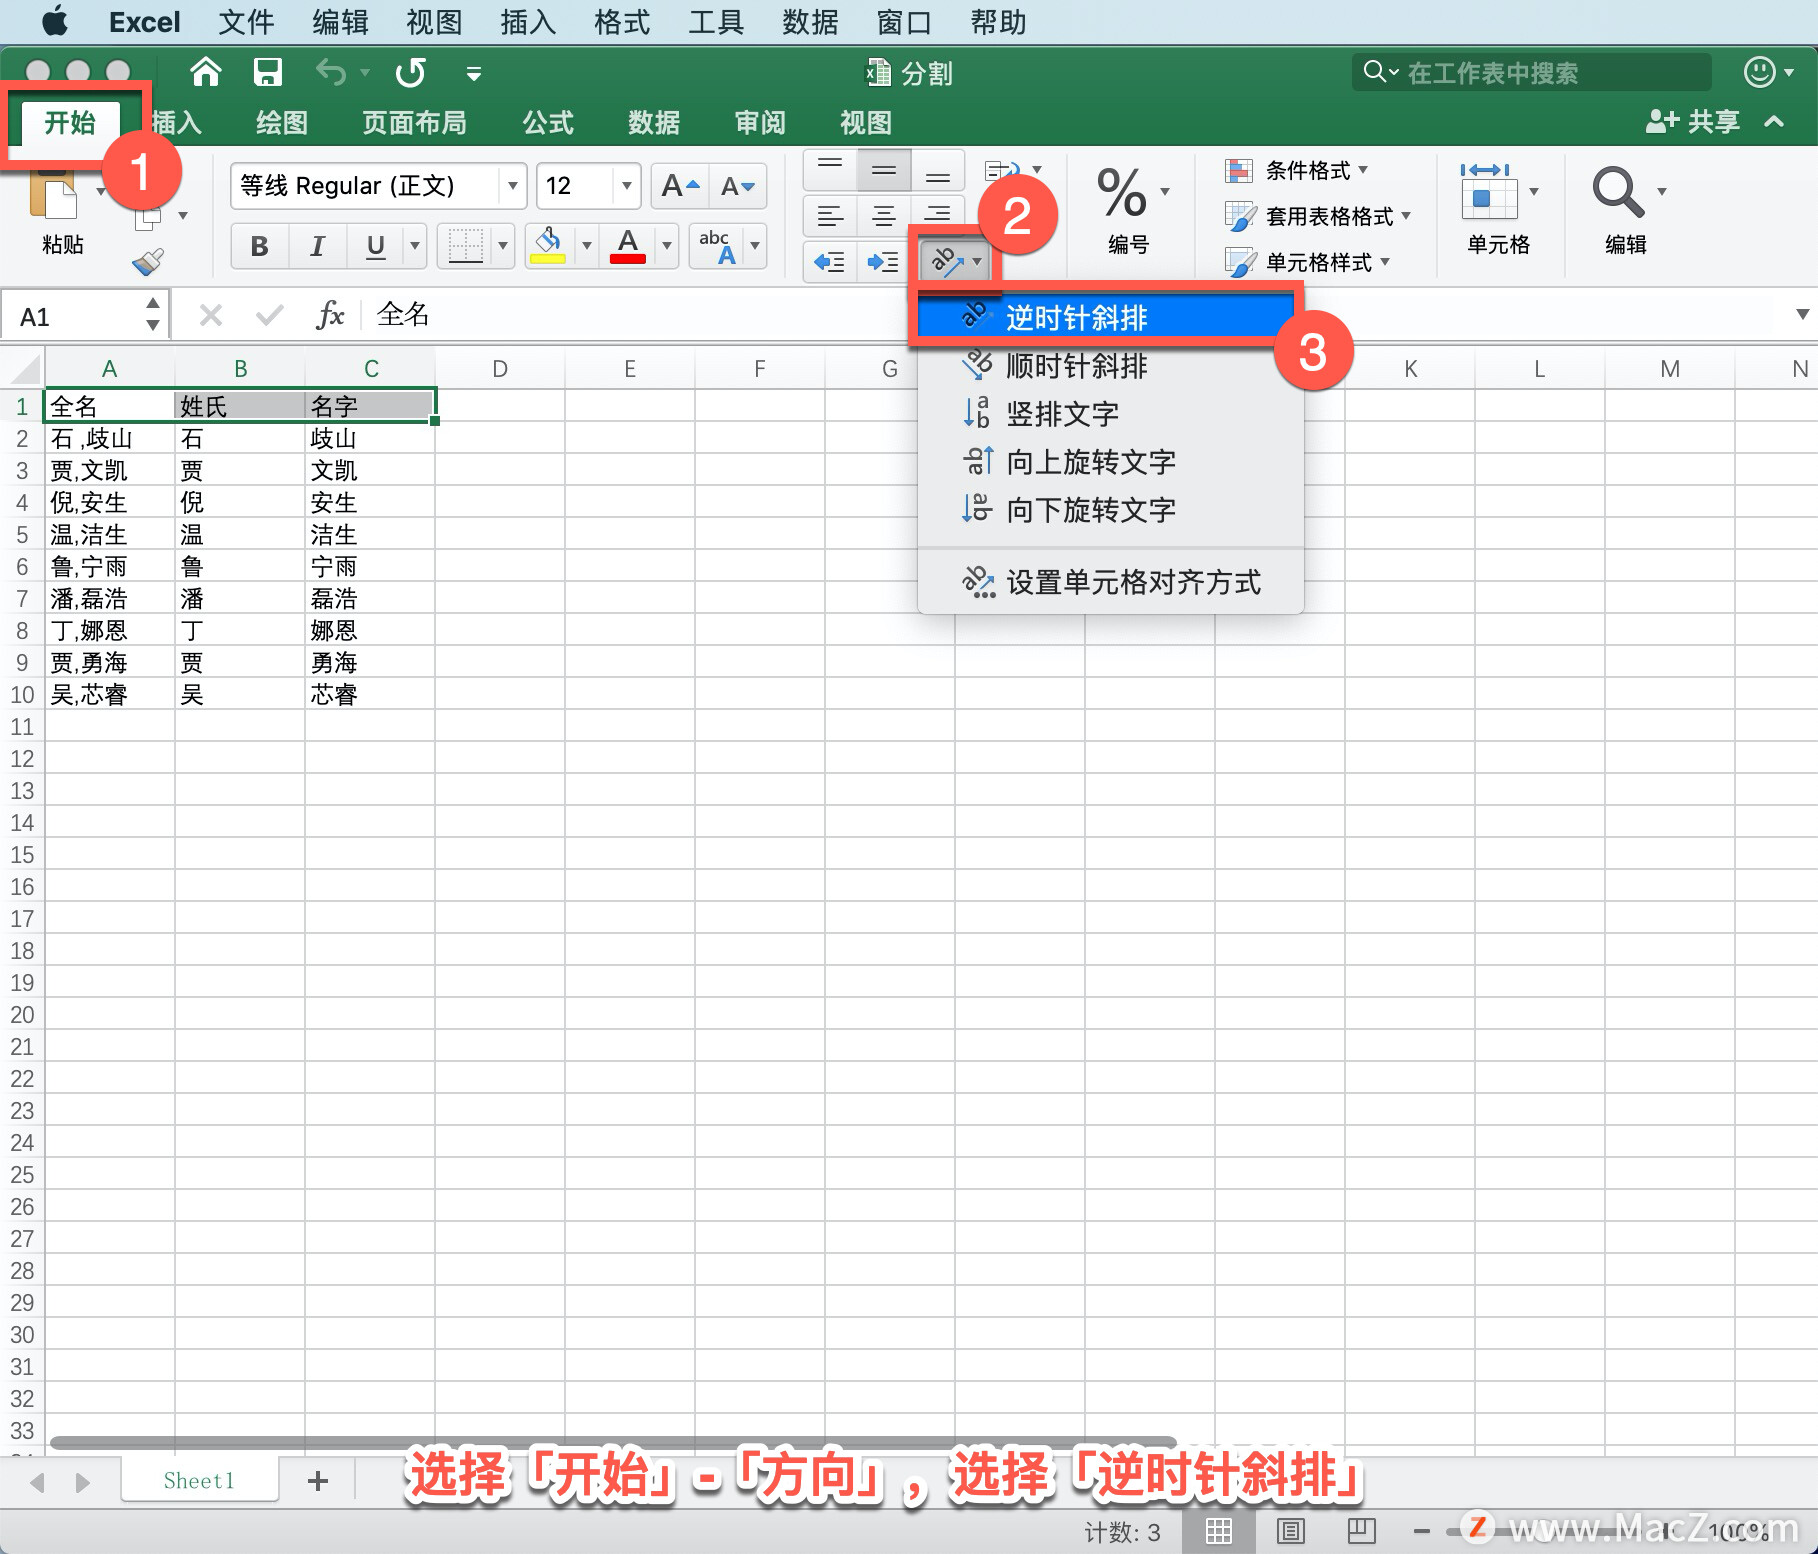Click the smiley feedback icon
Image resolution: width=1818 pixels, height=1554 pixels.
click(x=1760, y=72)
